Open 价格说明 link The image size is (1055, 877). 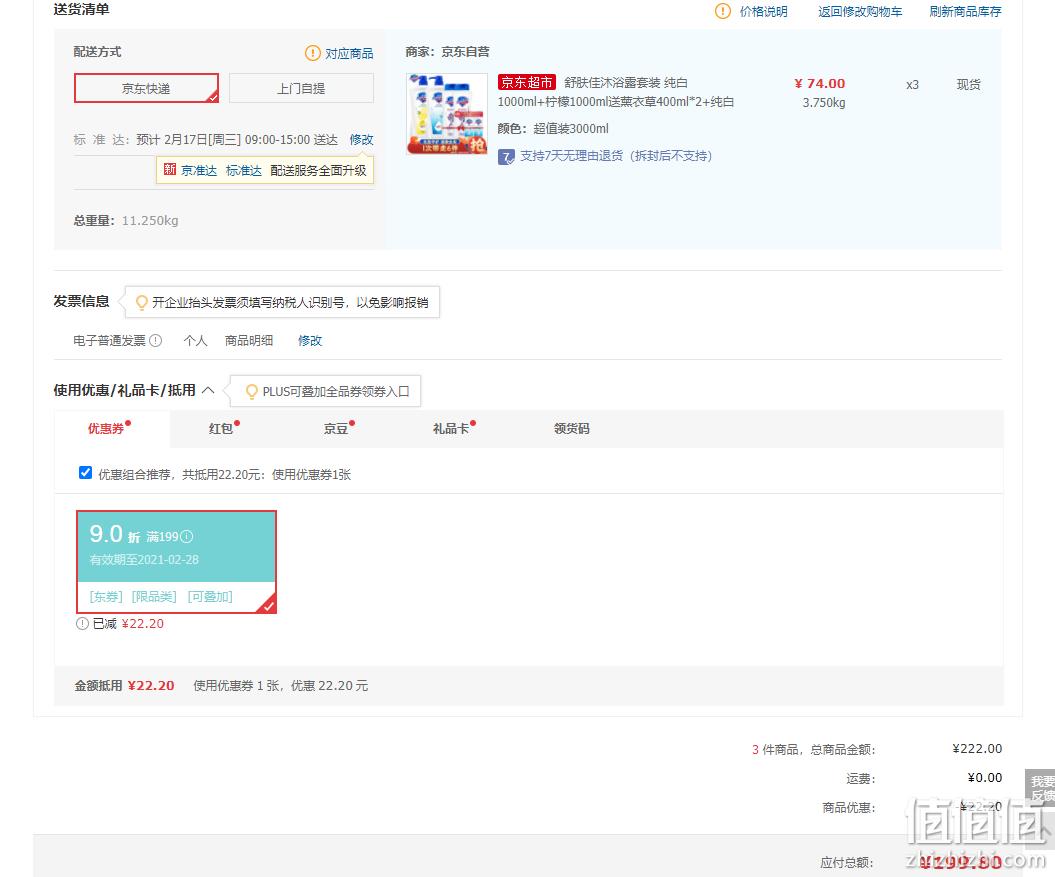tap(764, 11)
